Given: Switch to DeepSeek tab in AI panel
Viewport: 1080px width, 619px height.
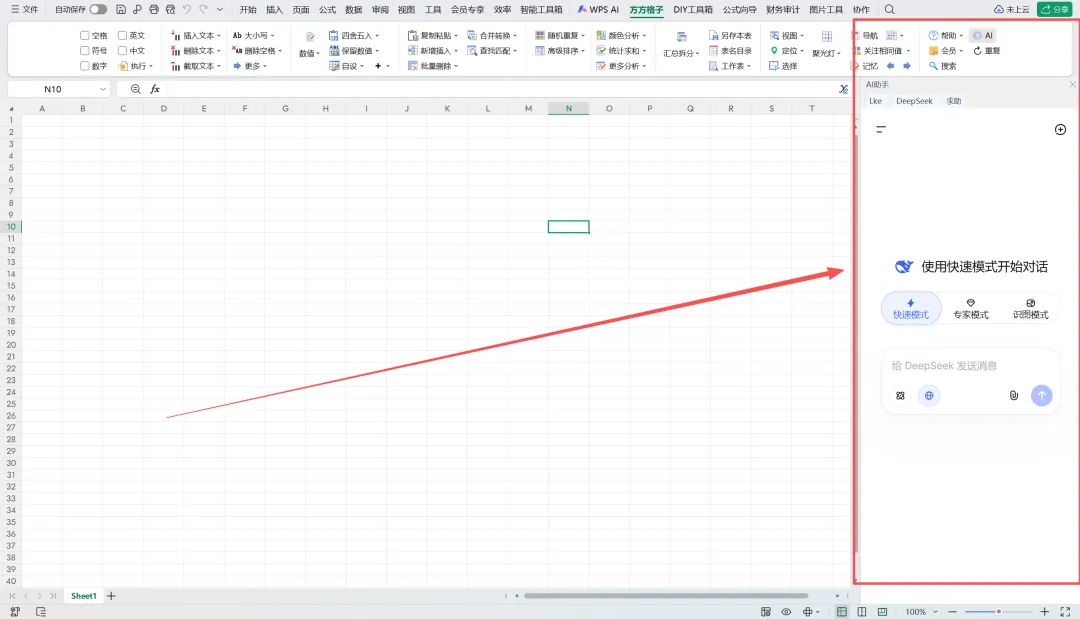Looking at the screenshot, I should pyautogui.click(x=914, y=101).
